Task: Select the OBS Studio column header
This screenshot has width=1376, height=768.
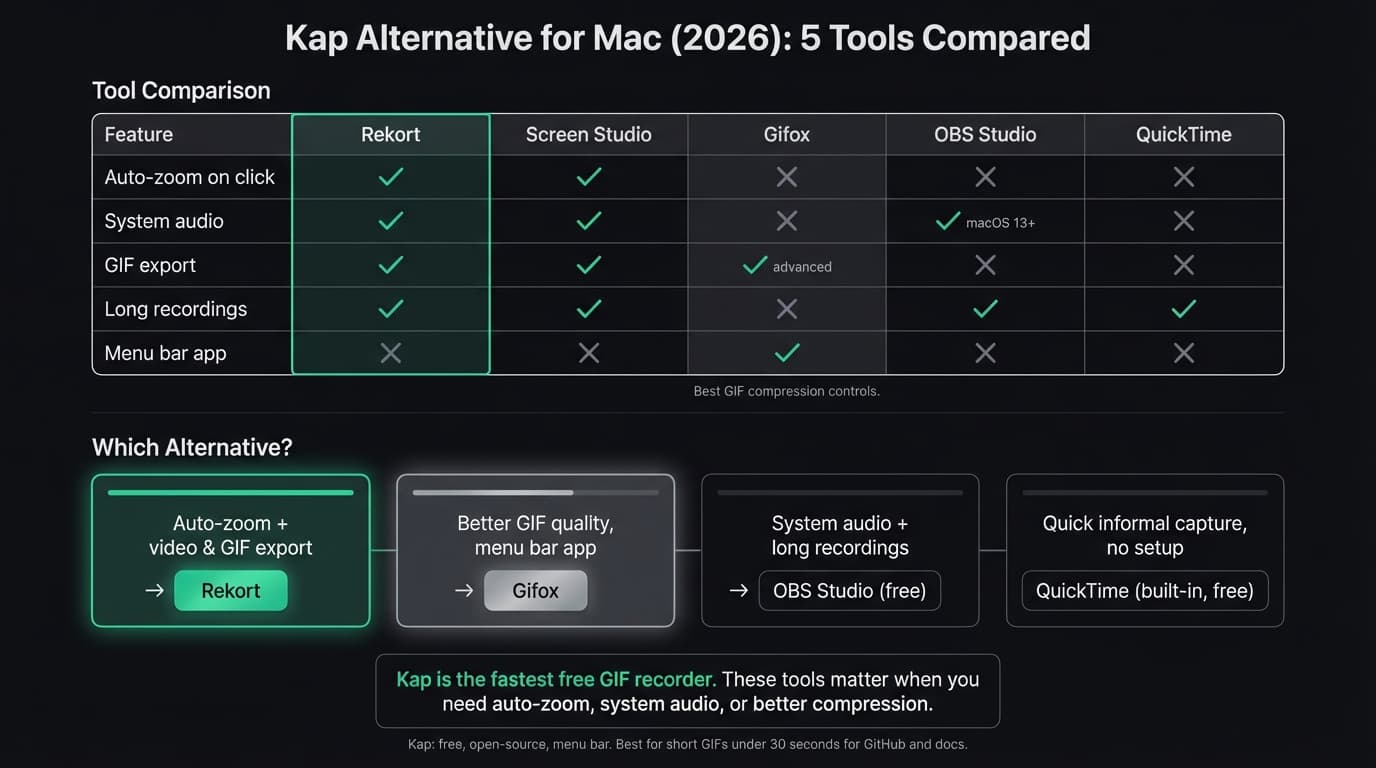Action: click(x=985, y=134)
